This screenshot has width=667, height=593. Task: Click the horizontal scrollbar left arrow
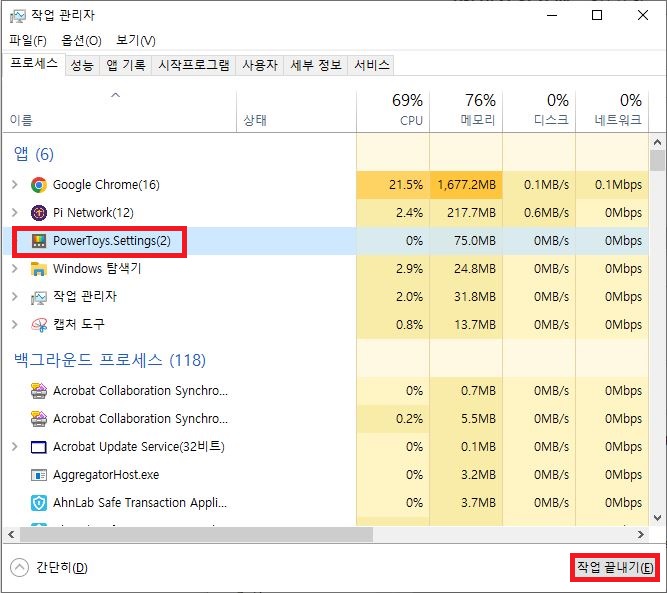[11, 535]
